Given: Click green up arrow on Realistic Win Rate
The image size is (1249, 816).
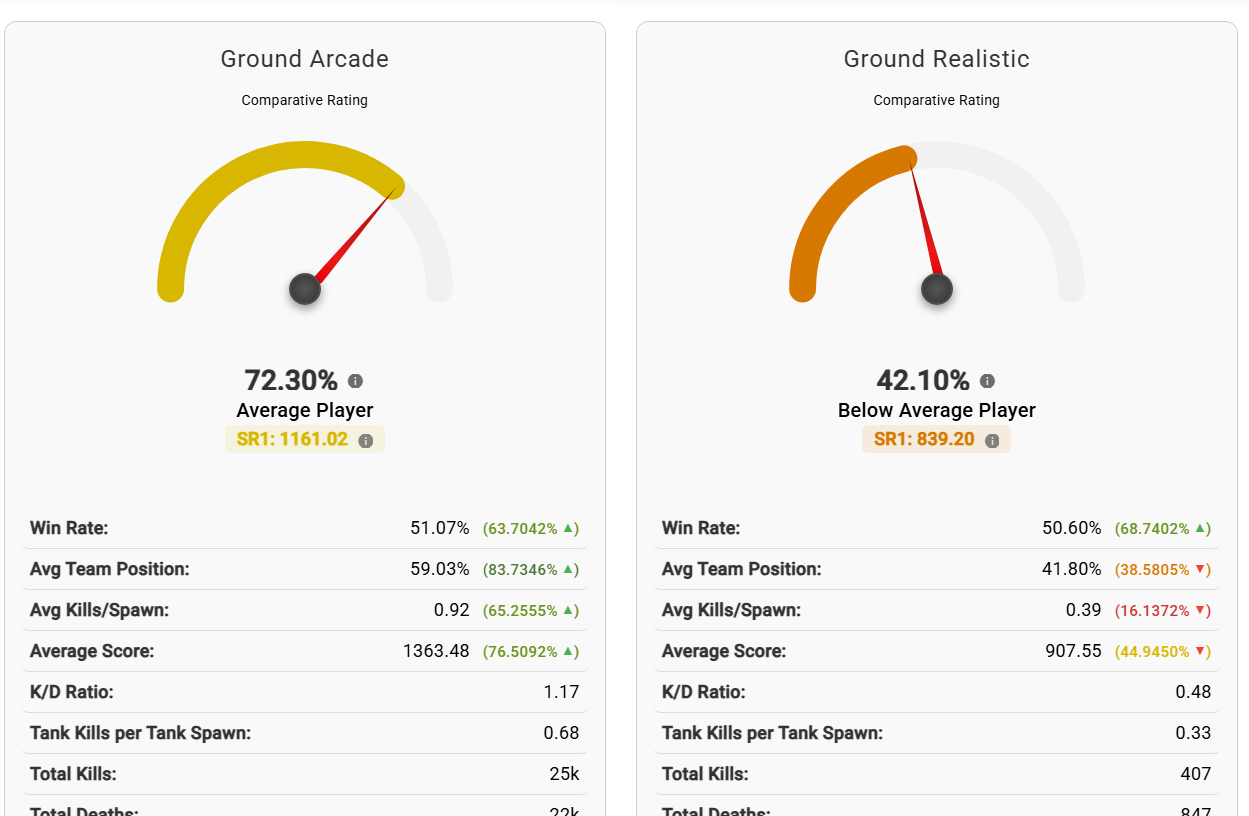Looking at the screenshot, I should (x=1200, y=528).
